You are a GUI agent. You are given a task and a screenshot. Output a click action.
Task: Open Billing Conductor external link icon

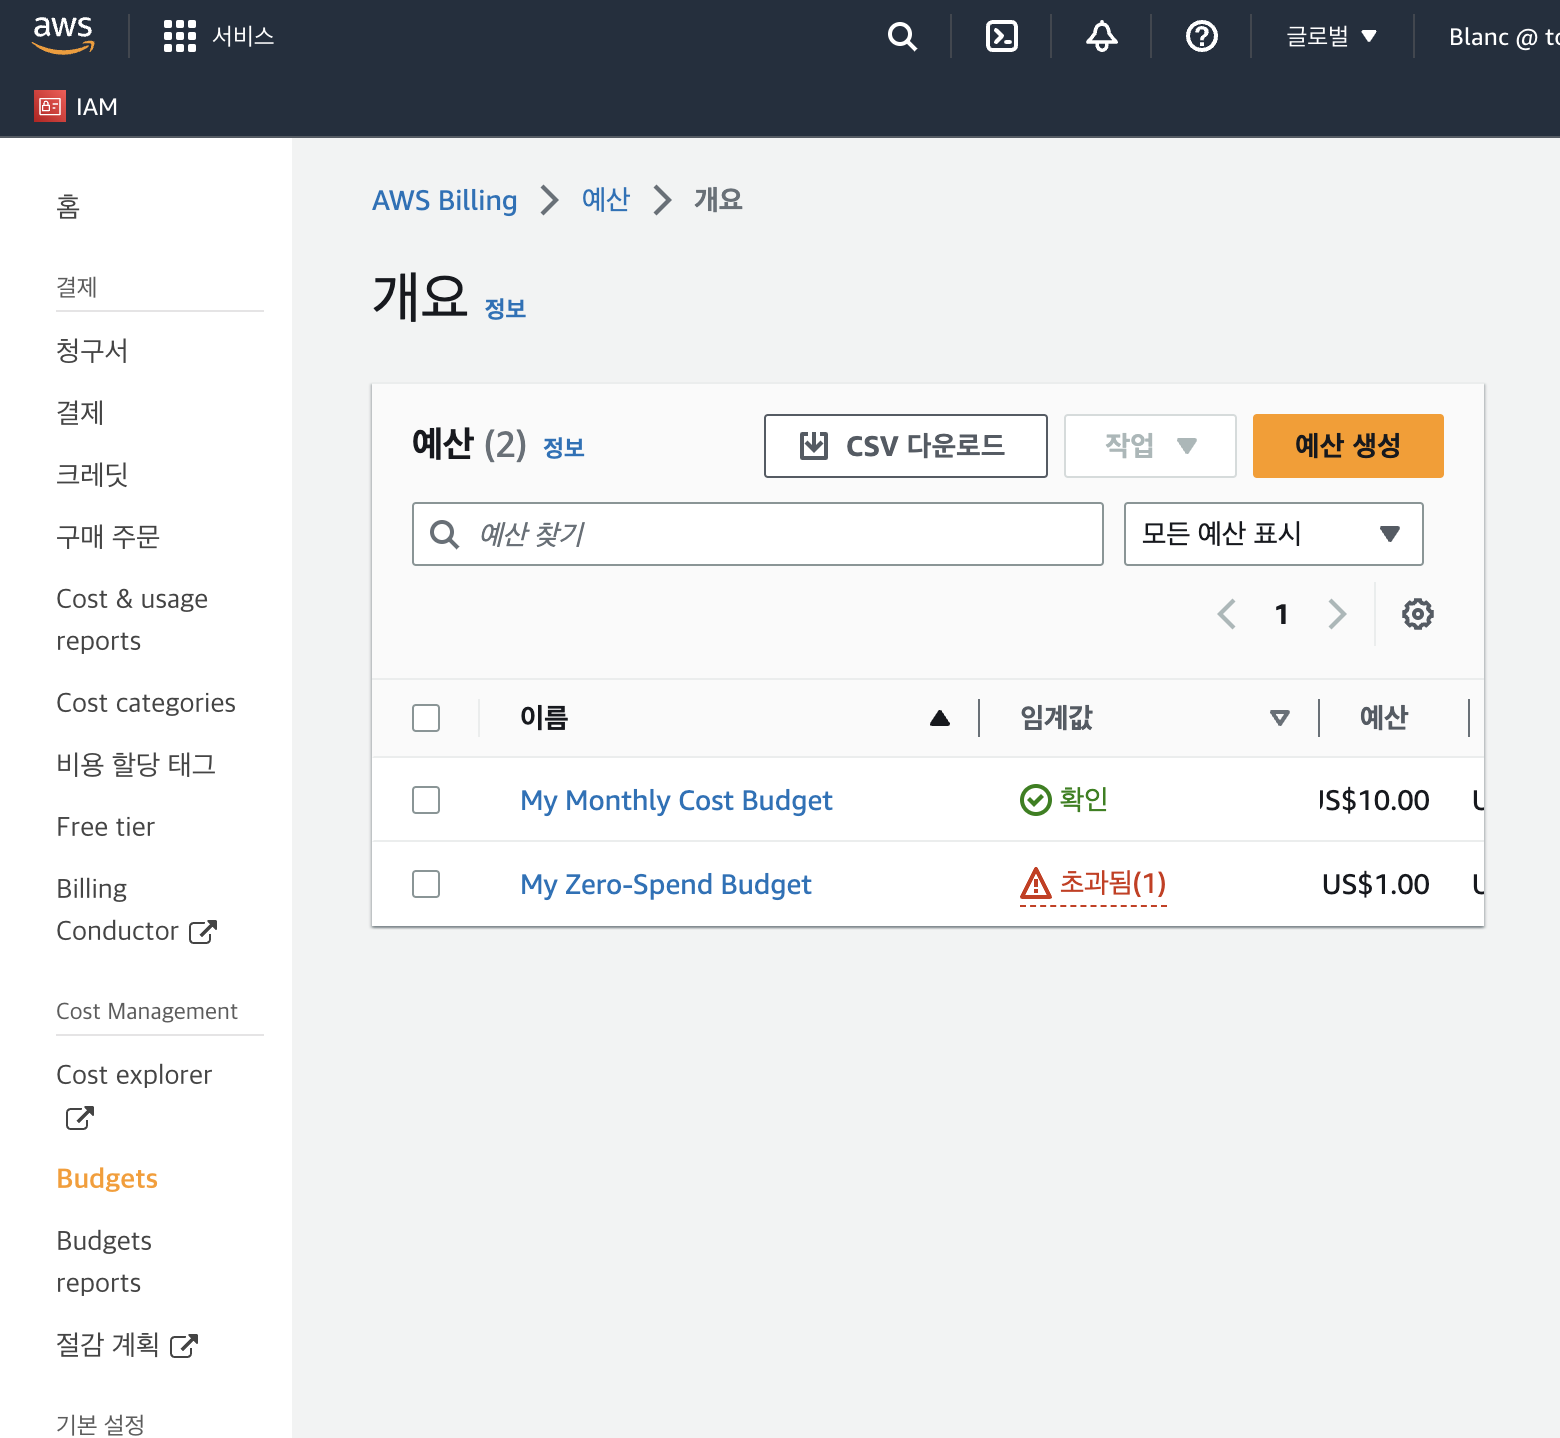tap(203, 932)
